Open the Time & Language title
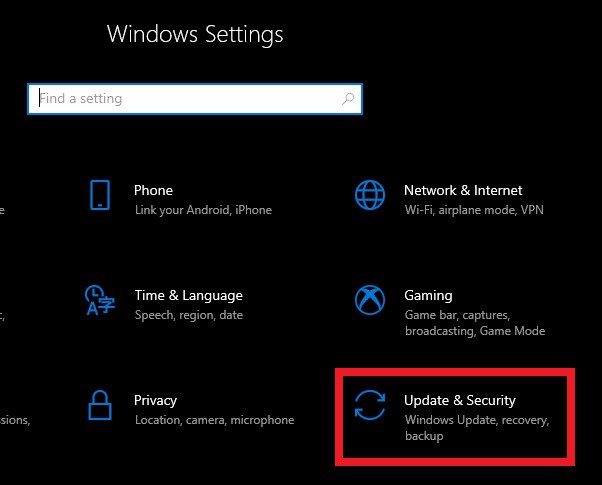Viewport: 602px width, 485px height. click(188, 295)
